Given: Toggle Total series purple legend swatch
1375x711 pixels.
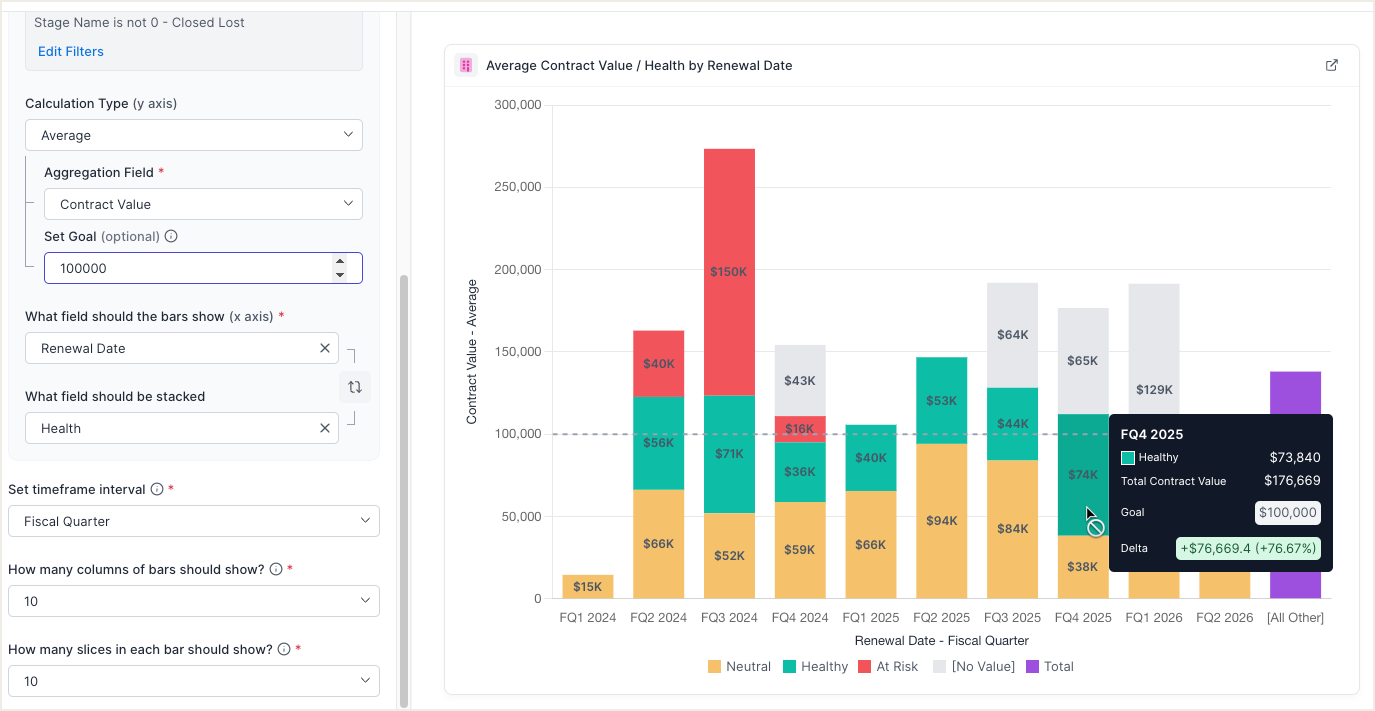Looking at the screenshot, I should click(1033, 667).
